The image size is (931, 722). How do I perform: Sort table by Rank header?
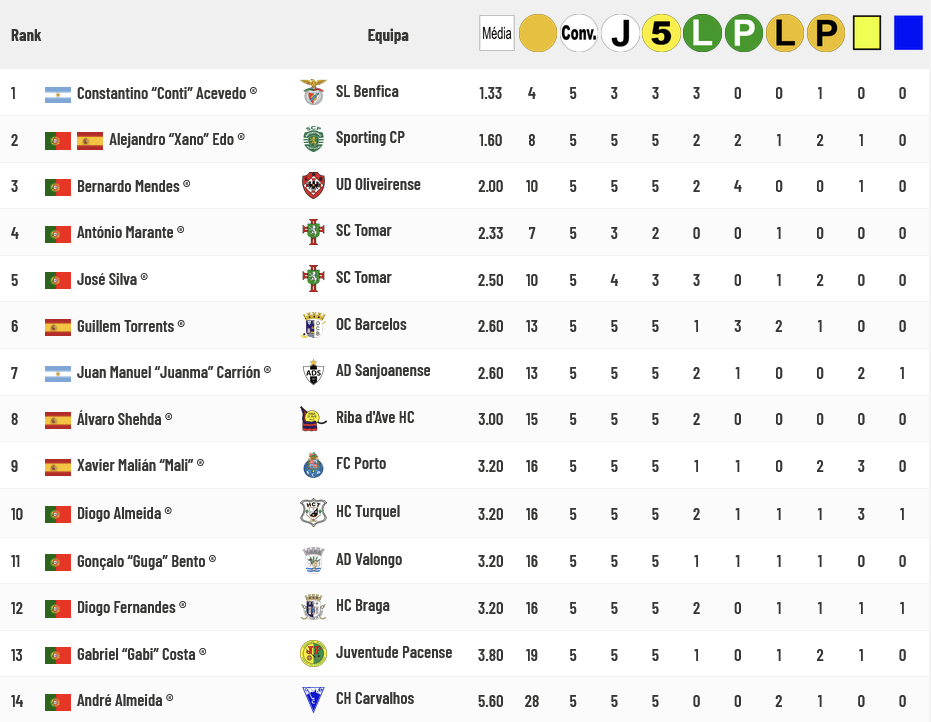pos(26,35)
